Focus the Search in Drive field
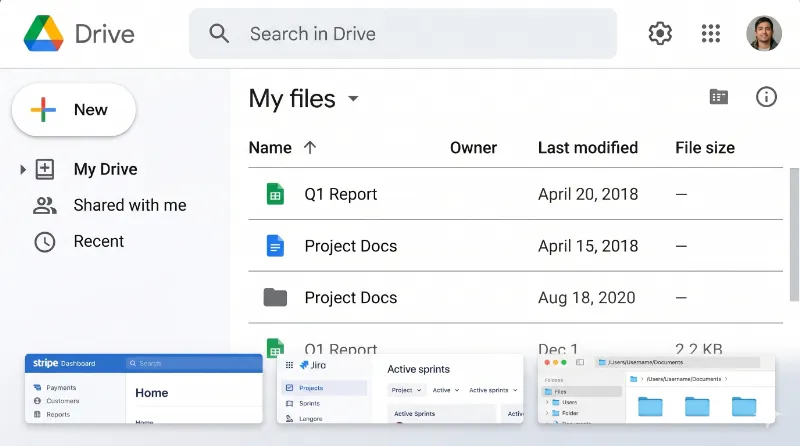 click(x=403, y=34)
